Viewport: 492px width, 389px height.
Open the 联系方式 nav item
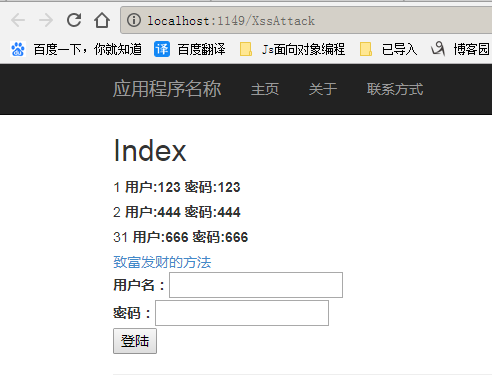(x=395, y=89)
